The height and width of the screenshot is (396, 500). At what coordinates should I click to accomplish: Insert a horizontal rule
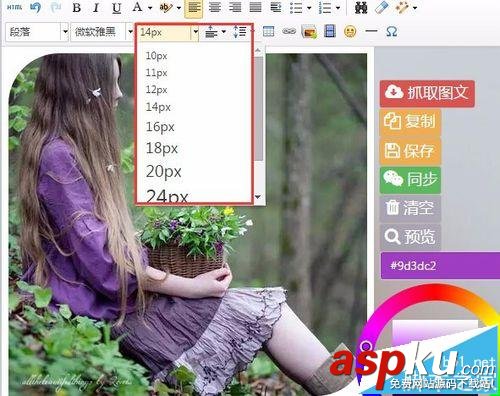coord(371,31)
